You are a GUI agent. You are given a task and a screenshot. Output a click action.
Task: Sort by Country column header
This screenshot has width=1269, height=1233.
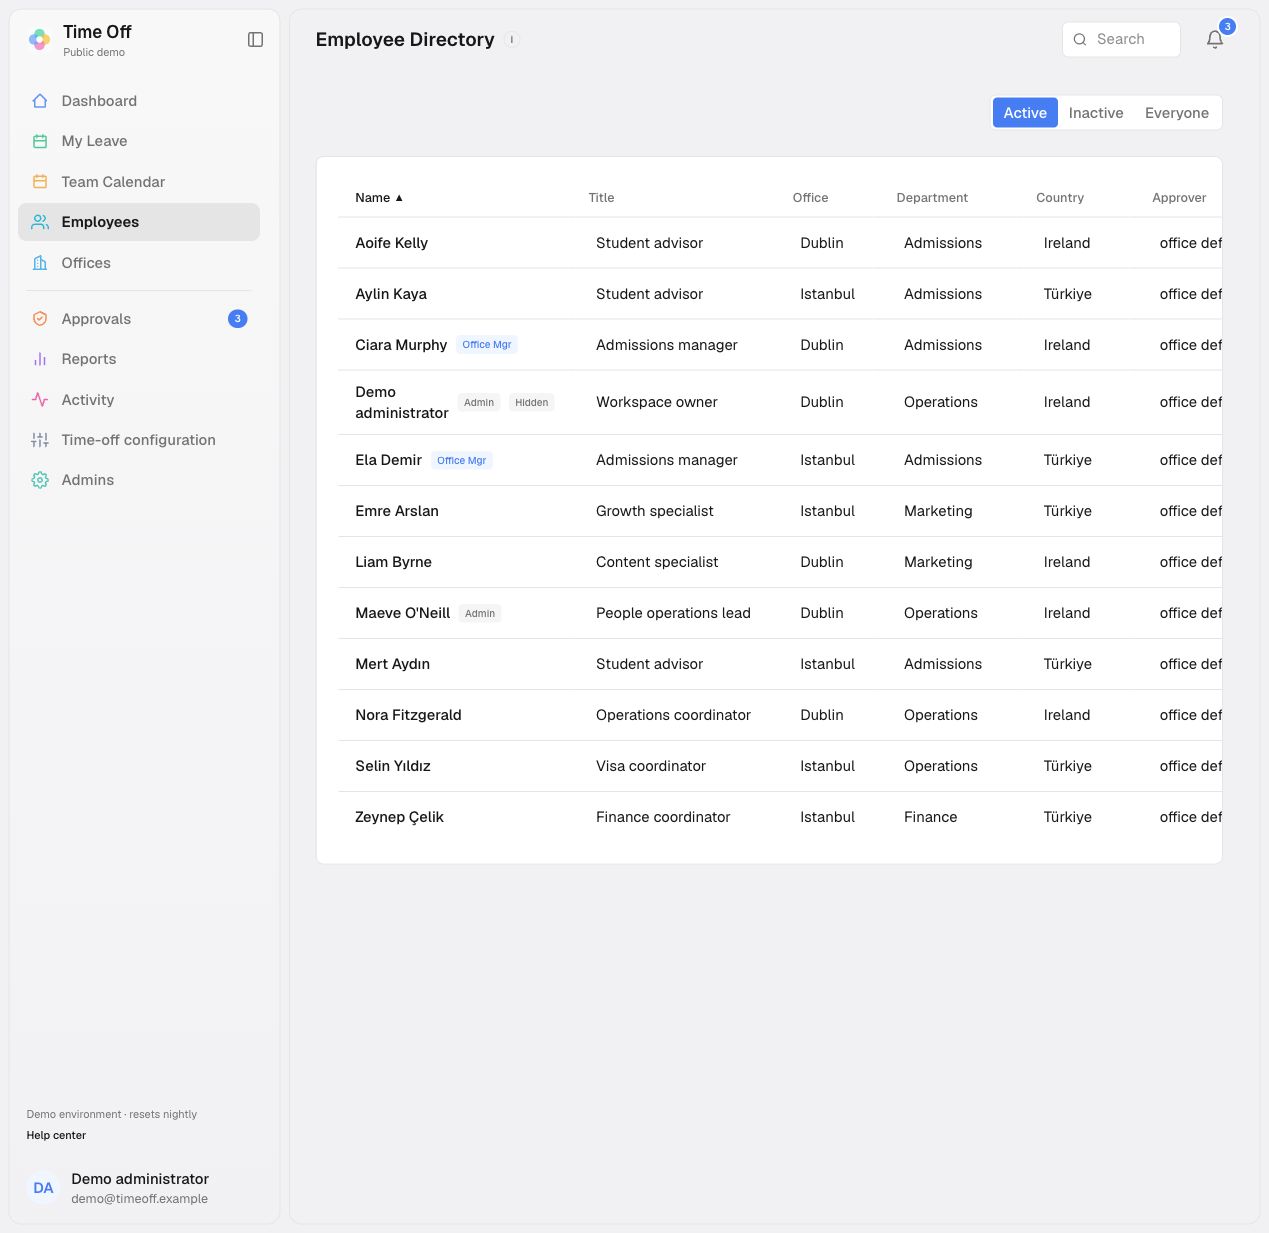coord(1060,198)
